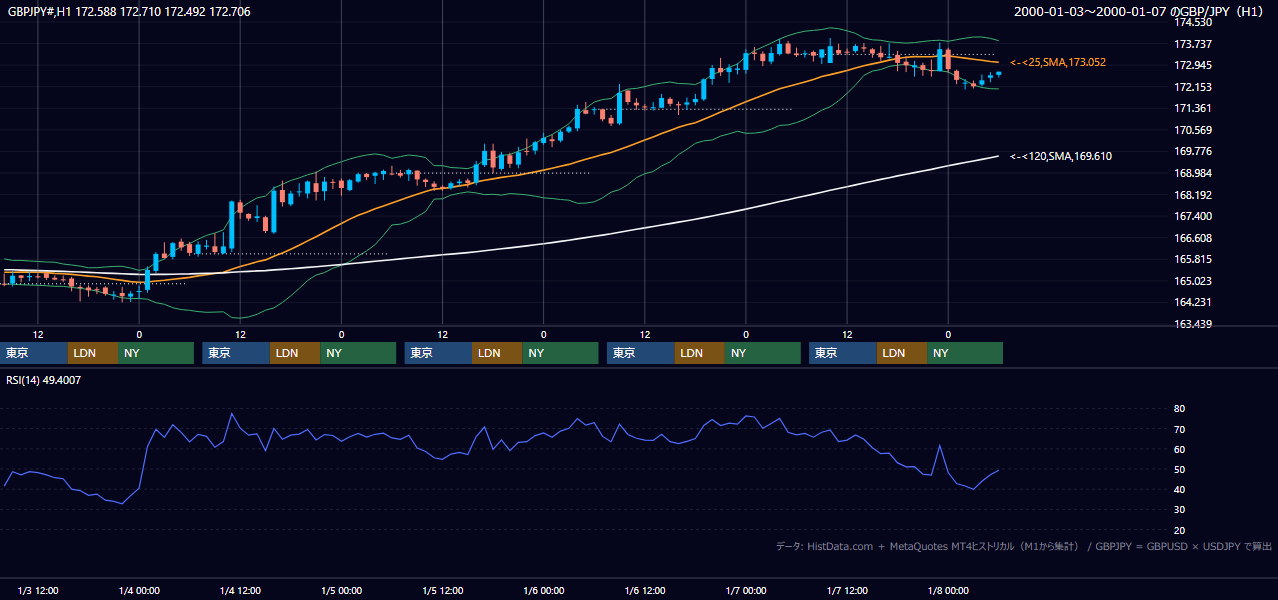Click price axis label 168.192

click(x=1192, y=195)
